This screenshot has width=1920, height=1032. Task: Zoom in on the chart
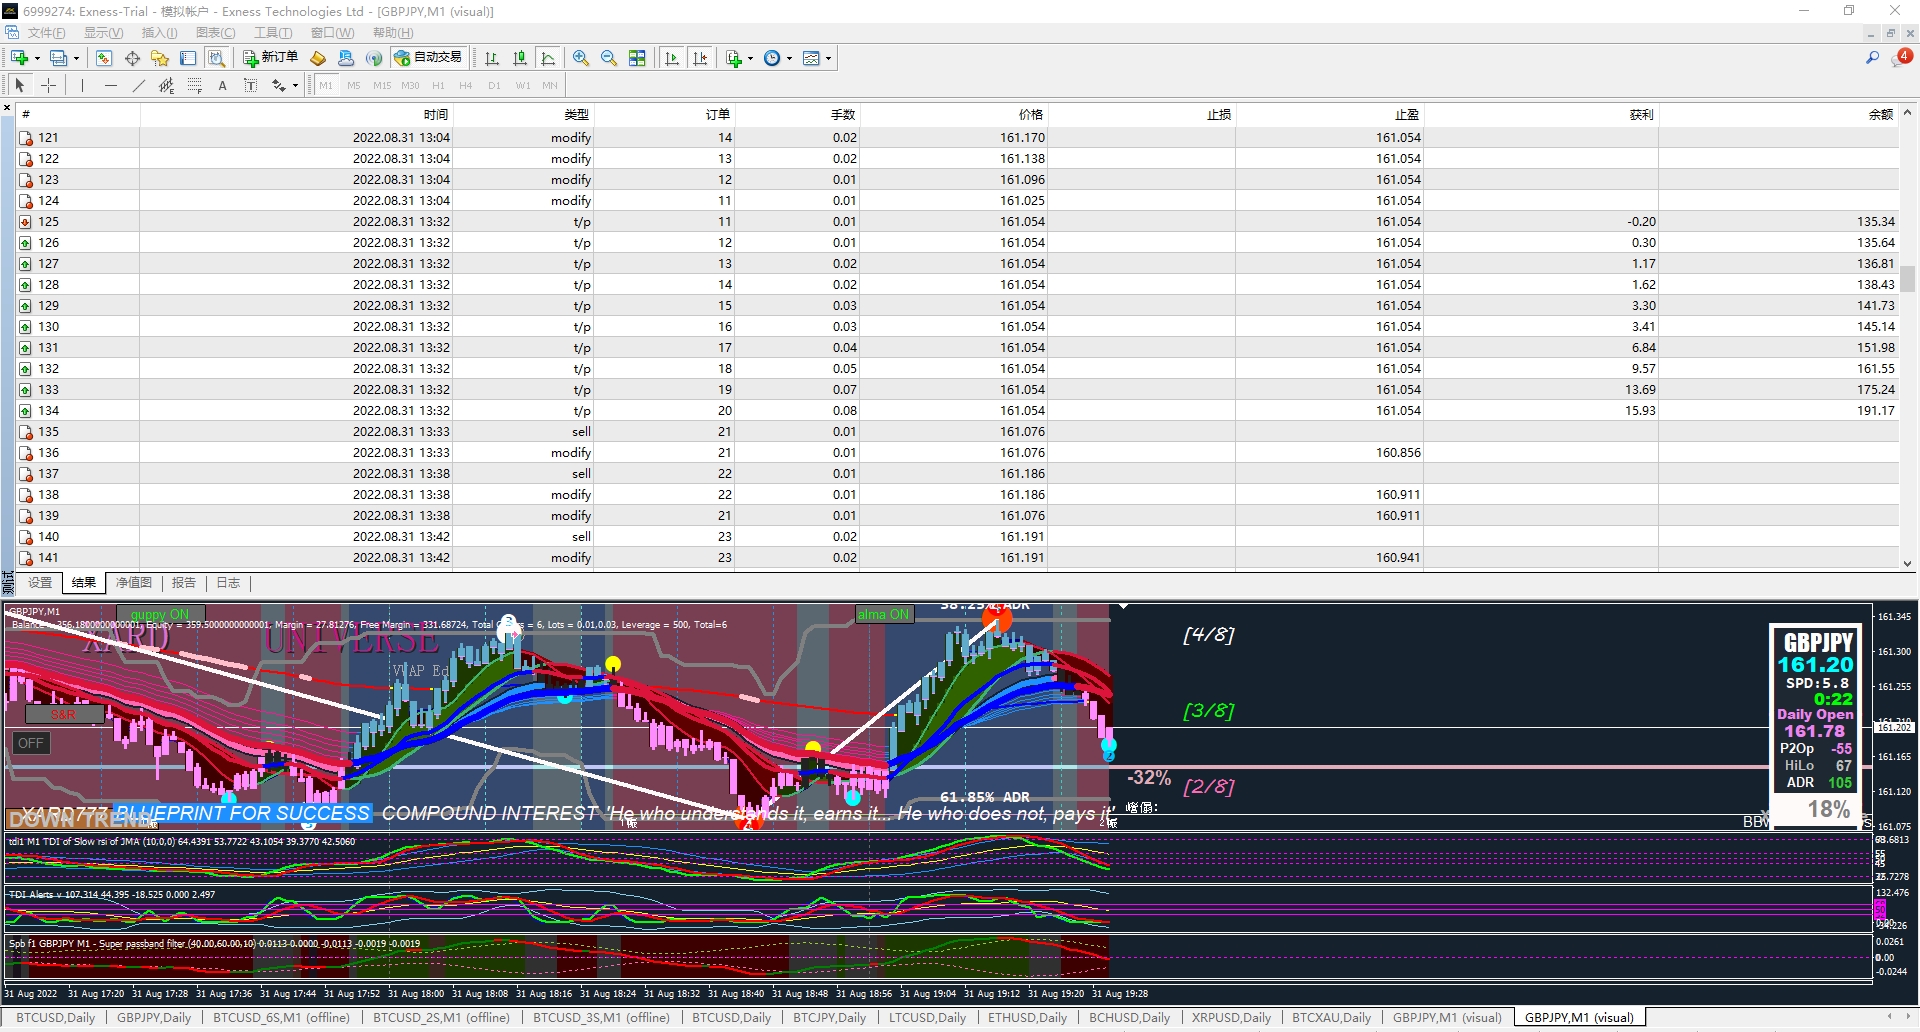tap(581, 59)
